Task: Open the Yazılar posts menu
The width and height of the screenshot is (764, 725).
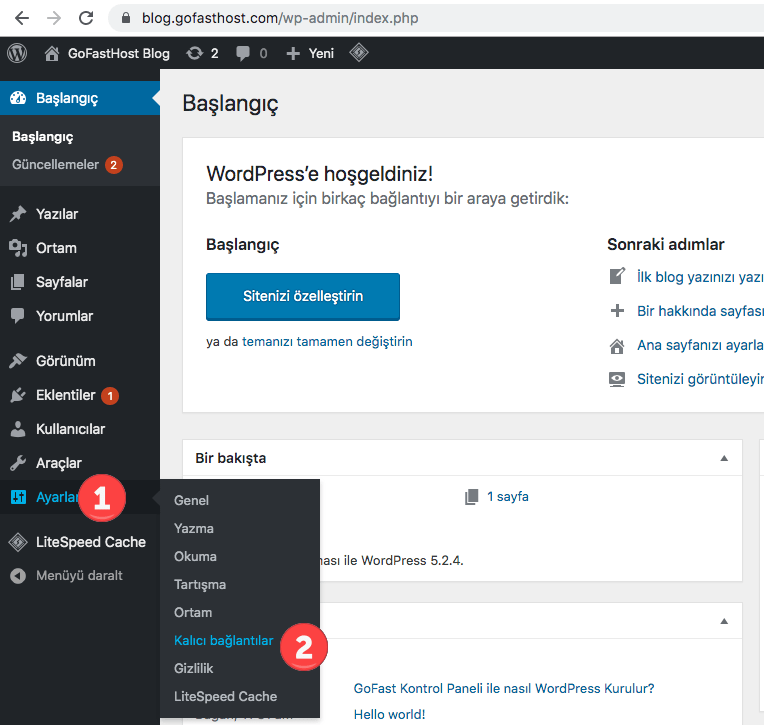Action: [x=57, y=213]
